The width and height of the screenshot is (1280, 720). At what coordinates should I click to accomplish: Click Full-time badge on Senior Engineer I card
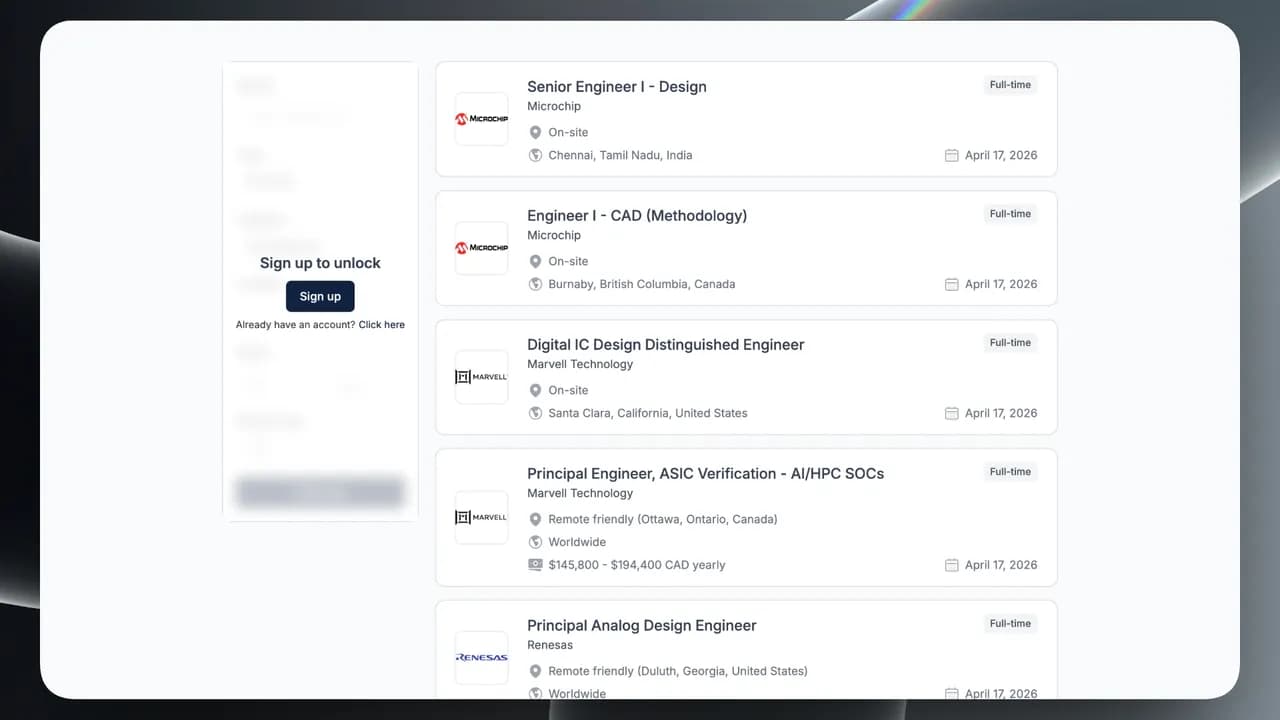coord(1010,85)
